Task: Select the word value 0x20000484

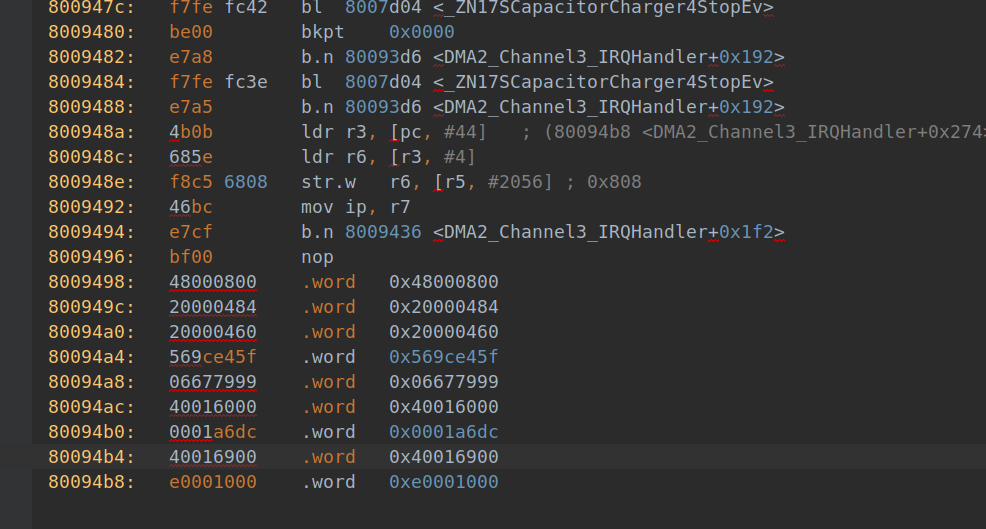Action: pyautogui.click(x=443, y=307)
